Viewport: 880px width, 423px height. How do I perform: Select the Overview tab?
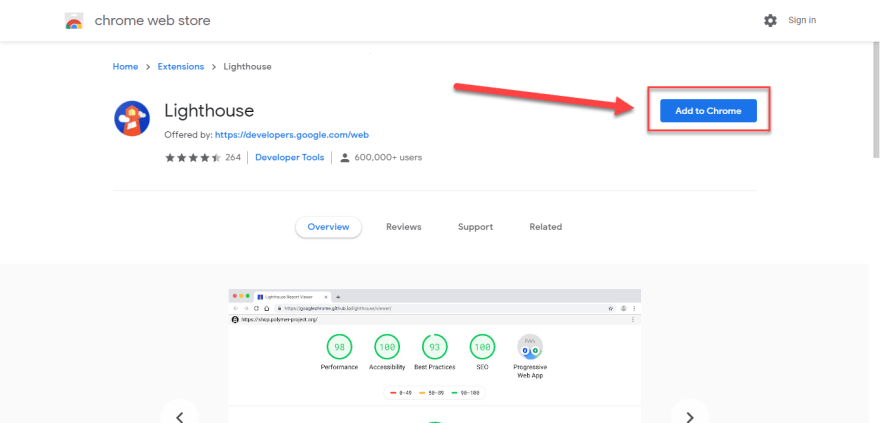[x=328, y=227]
